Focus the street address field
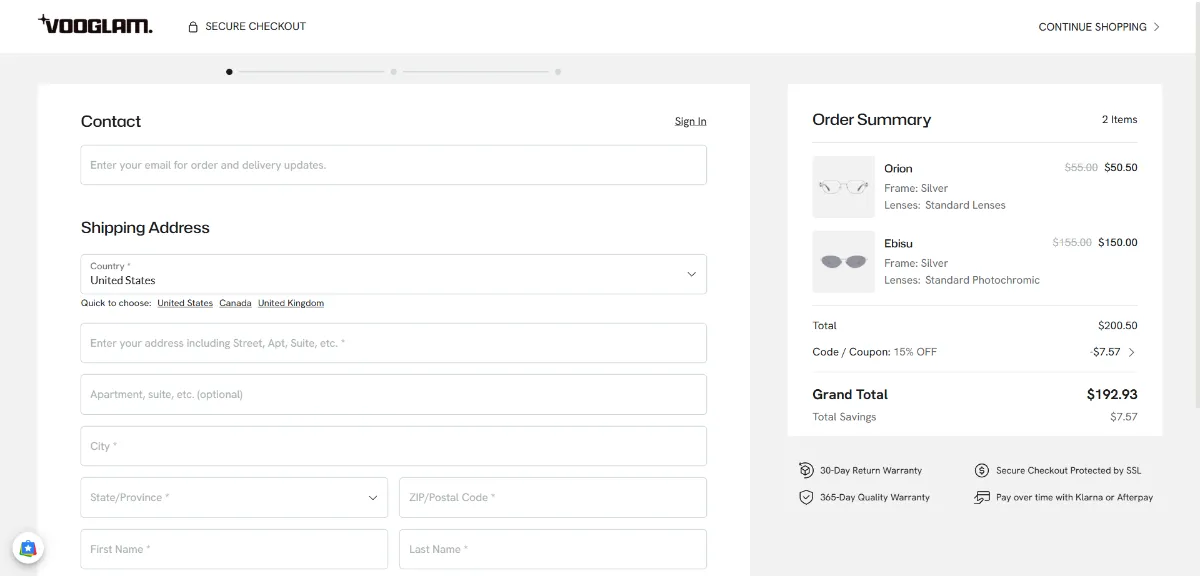The width and height of the screenshot is (1200, 576). pyautogui.click(x=393, y=343)
